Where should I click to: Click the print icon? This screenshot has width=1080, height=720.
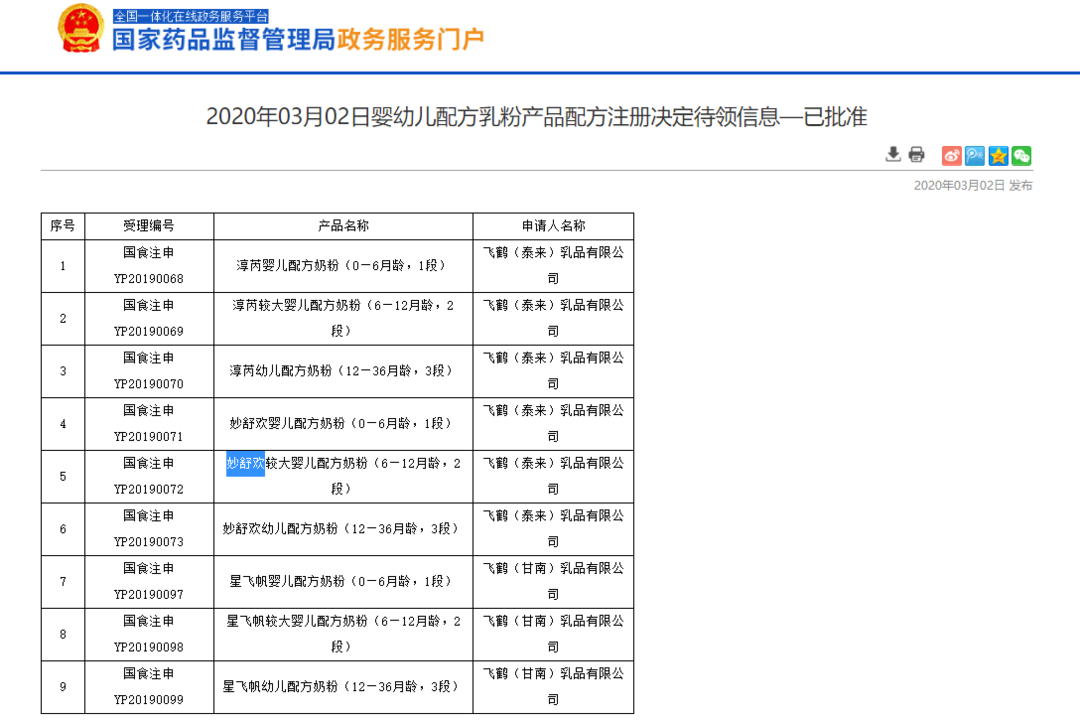click(x=916, y=154)
